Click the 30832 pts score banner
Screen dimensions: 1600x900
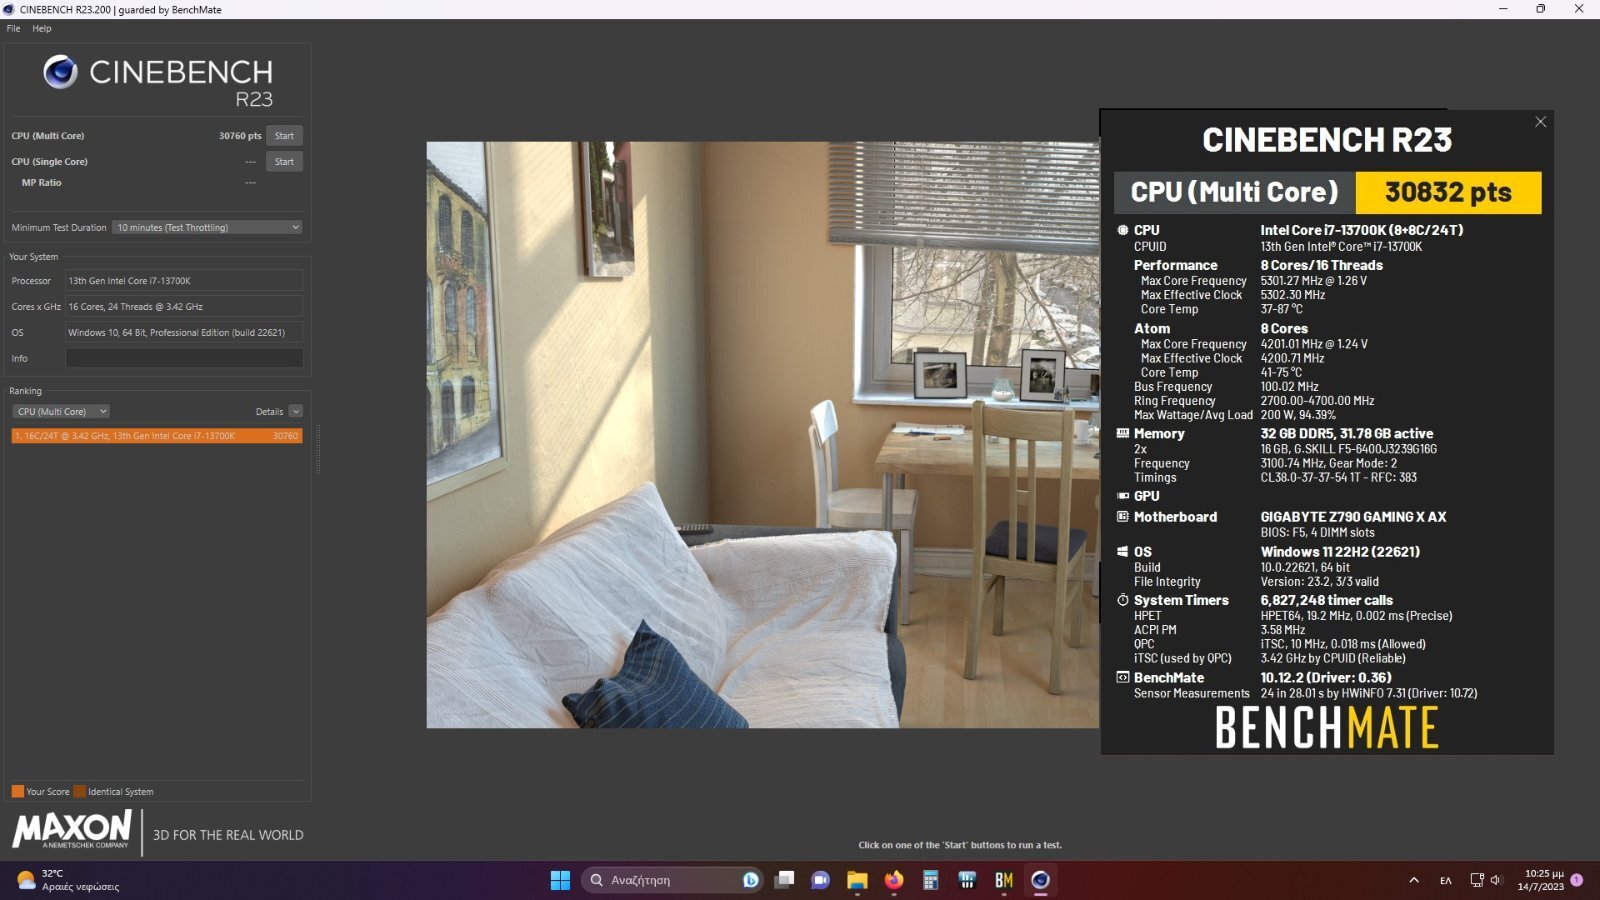(x=1448, y=193)
